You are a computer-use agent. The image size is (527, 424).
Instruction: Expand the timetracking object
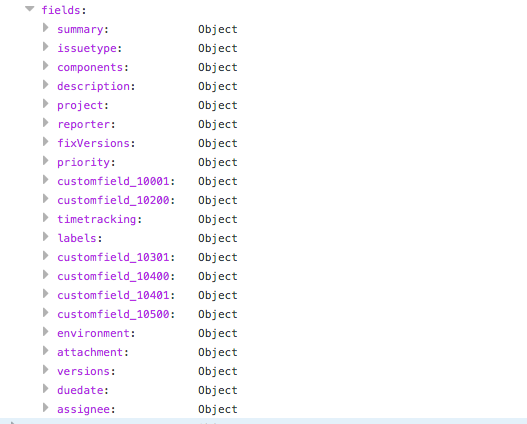[x=46, y=217]
